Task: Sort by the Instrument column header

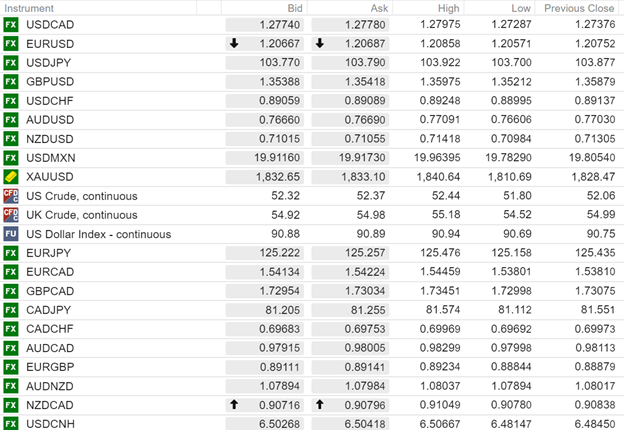Action: (28, 7)
